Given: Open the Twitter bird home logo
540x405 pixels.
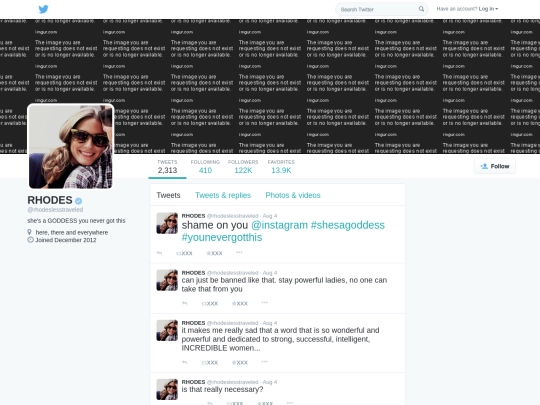Looking at the screenshot, I should (x=43, y=9).
